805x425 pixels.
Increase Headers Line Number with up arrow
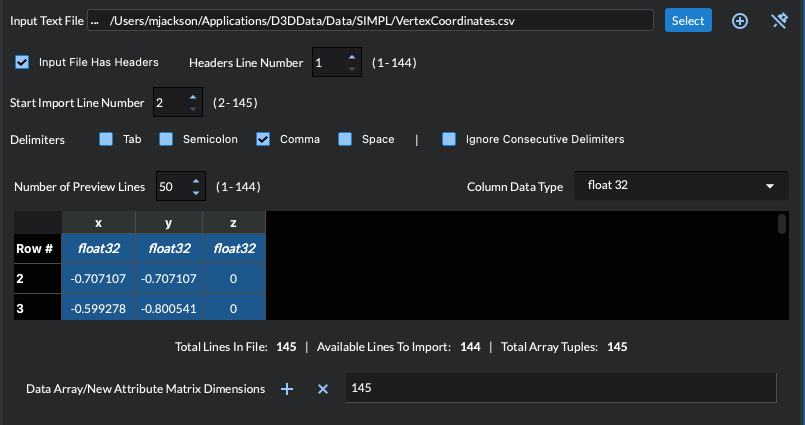point(352,57)
